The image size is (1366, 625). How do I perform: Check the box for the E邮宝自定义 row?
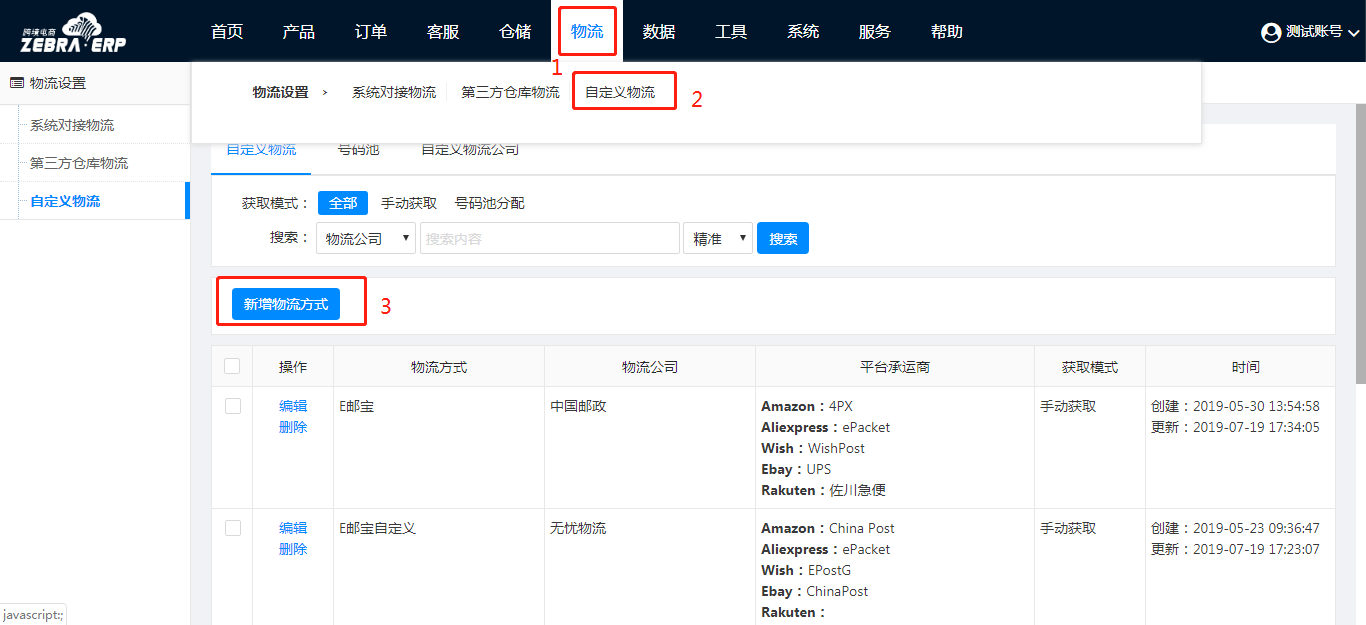pos(233,528)
